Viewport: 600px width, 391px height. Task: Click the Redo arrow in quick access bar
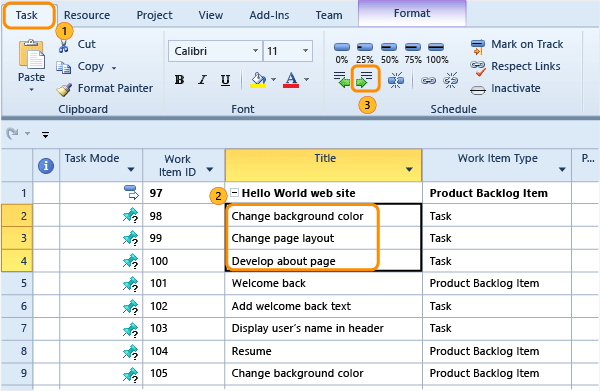pos(13,134)
